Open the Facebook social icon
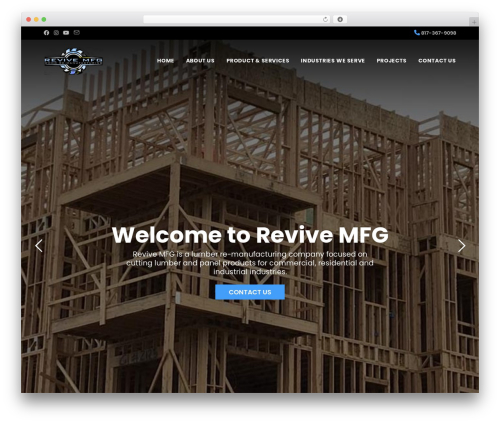This screenshot has height=423, width=500. 46,33
